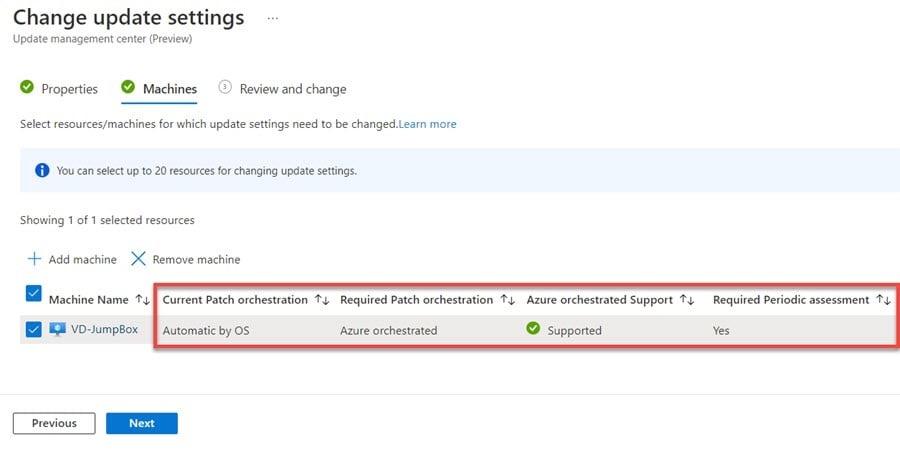Click the Next button
Screen dimensions: 900x450
(142, 423)
